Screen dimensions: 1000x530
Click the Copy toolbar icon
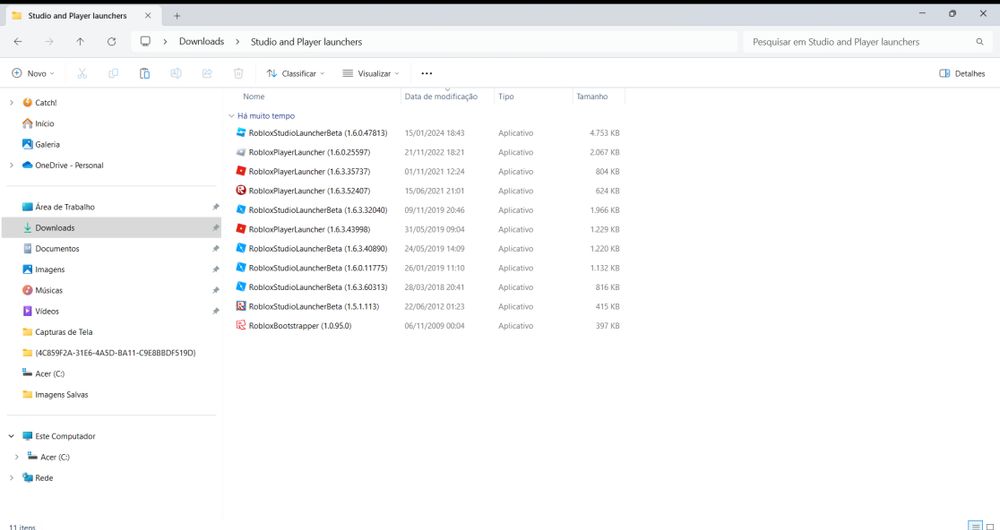pyautogui.click(x=114, y=73)
